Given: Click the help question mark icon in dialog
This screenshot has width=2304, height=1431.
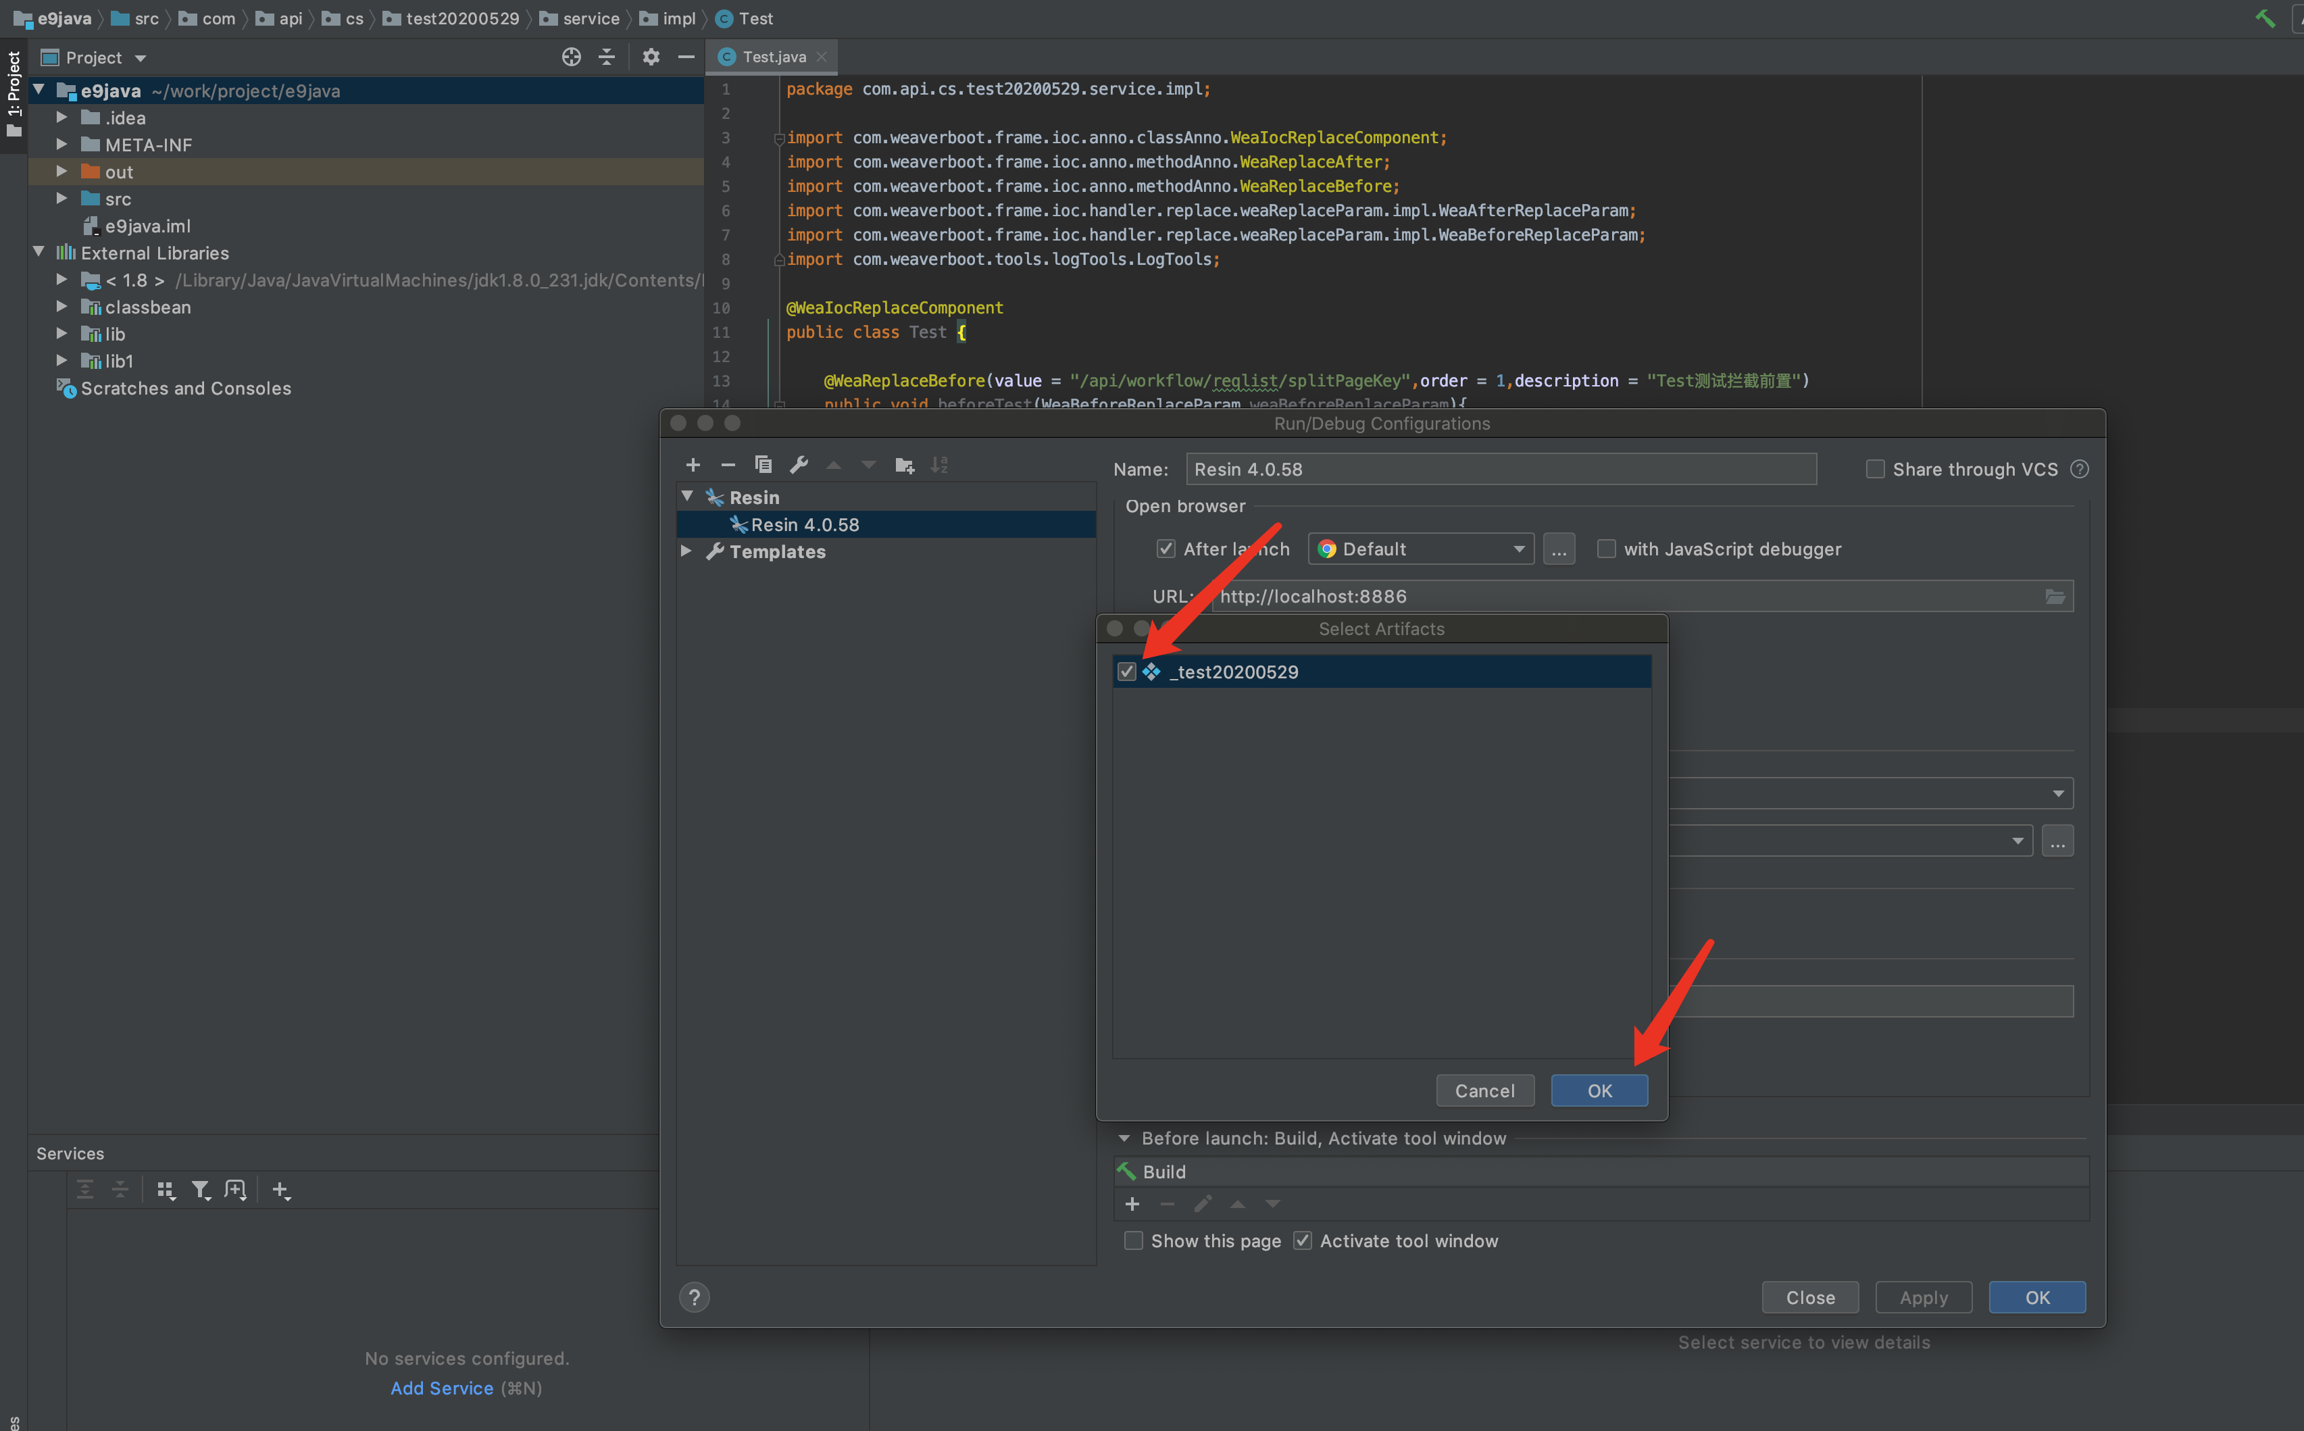Looking at the screenshot, I should pyautogui.click(x=694, y=1297).
